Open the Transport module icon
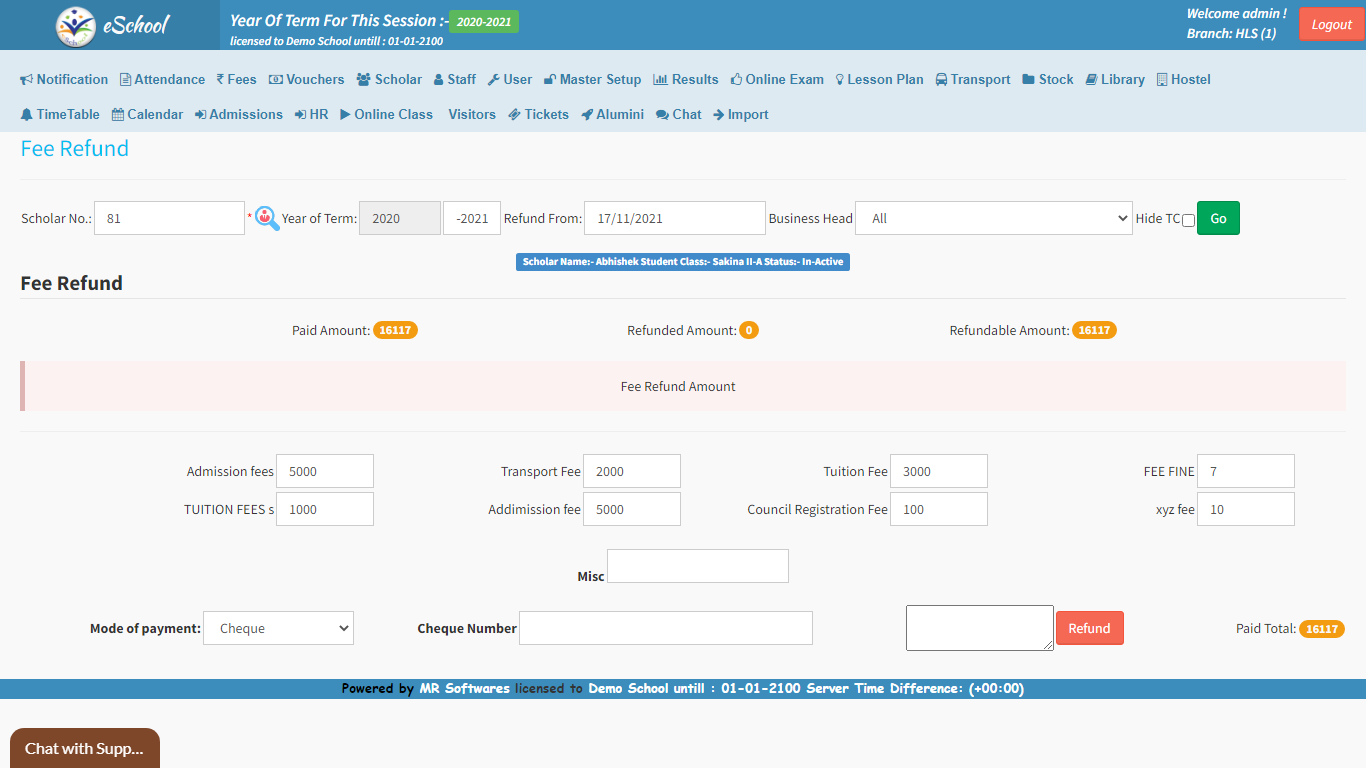The height and width of the screenshot is (768, 1366). [941, 79]
